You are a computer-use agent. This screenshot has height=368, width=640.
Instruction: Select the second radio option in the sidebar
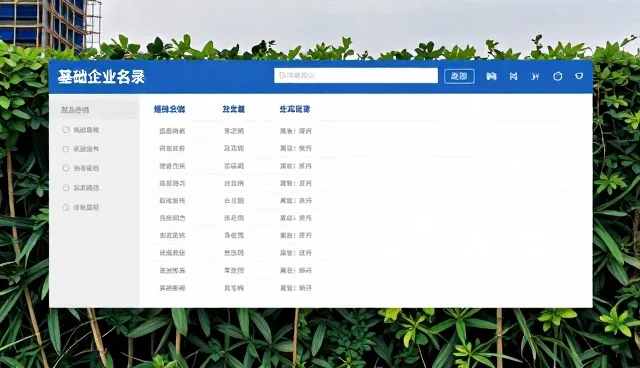pyautogui.click(x=66, y=149)
